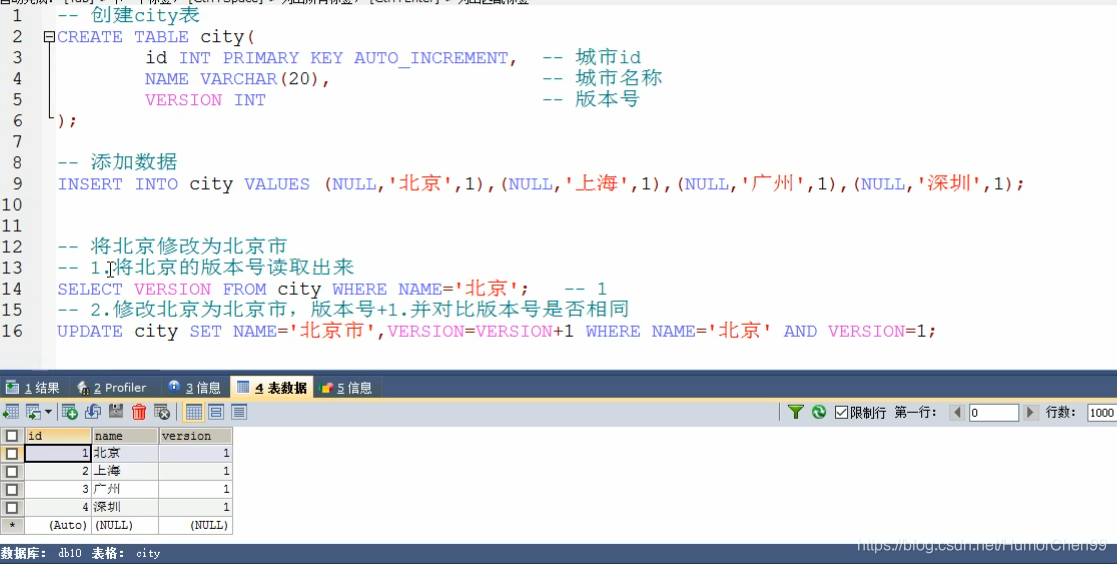Click the UPDATE keyword on line 16
The image size is (1117, 564).
(x=90, y=332)
